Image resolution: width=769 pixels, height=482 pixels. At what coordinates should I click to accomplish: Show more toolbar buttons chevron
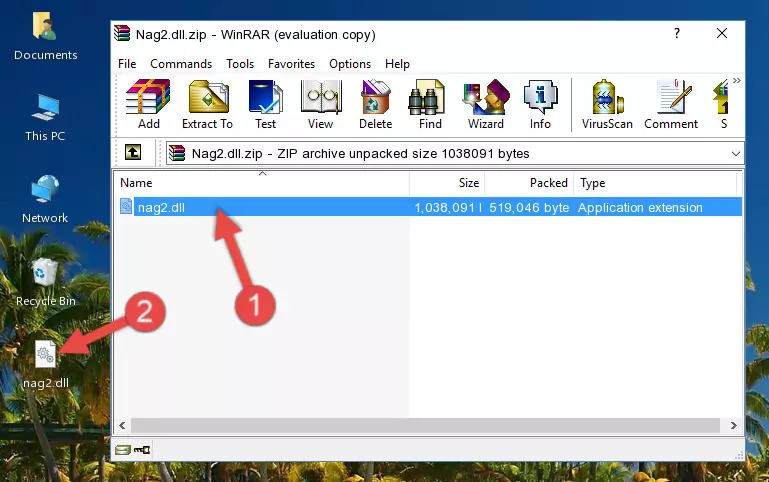pos(737,81)
